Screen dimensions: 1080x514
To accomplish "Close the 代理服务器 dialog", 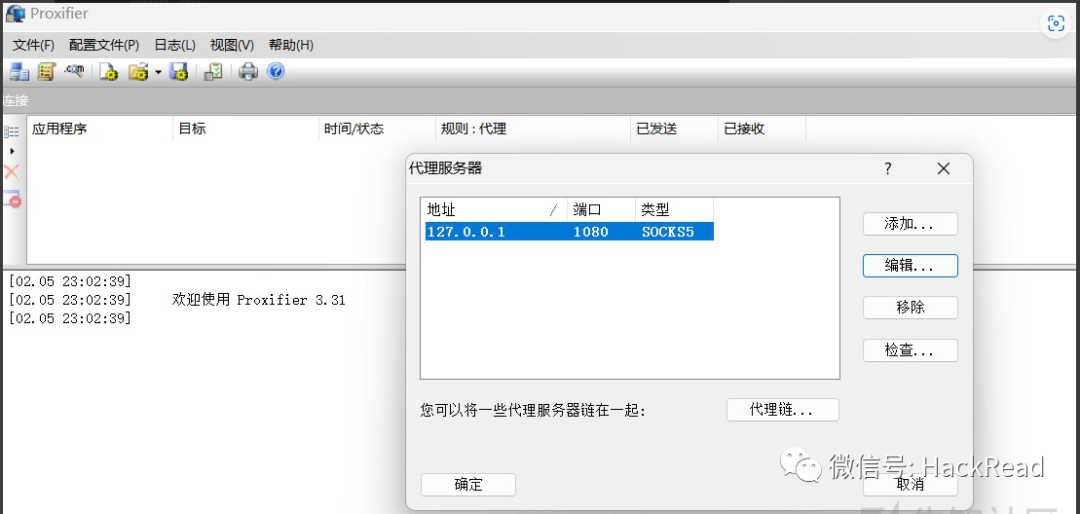I will click(x=944, y=168).
